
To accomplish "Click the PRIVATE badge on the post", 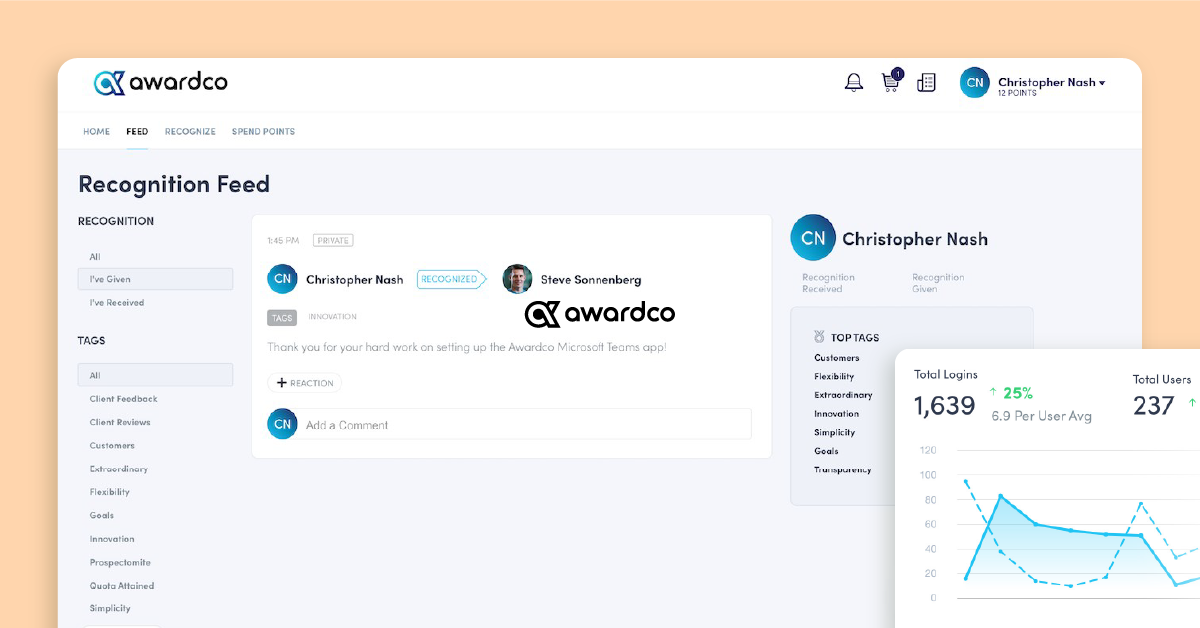I will (x=333, y=240).
